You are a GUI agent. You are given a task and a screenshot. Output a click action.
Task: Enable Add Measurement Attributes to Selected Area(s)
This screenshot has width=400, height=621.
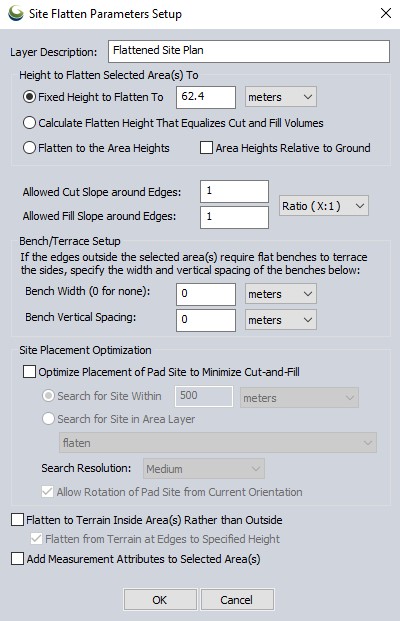(17, 559)
